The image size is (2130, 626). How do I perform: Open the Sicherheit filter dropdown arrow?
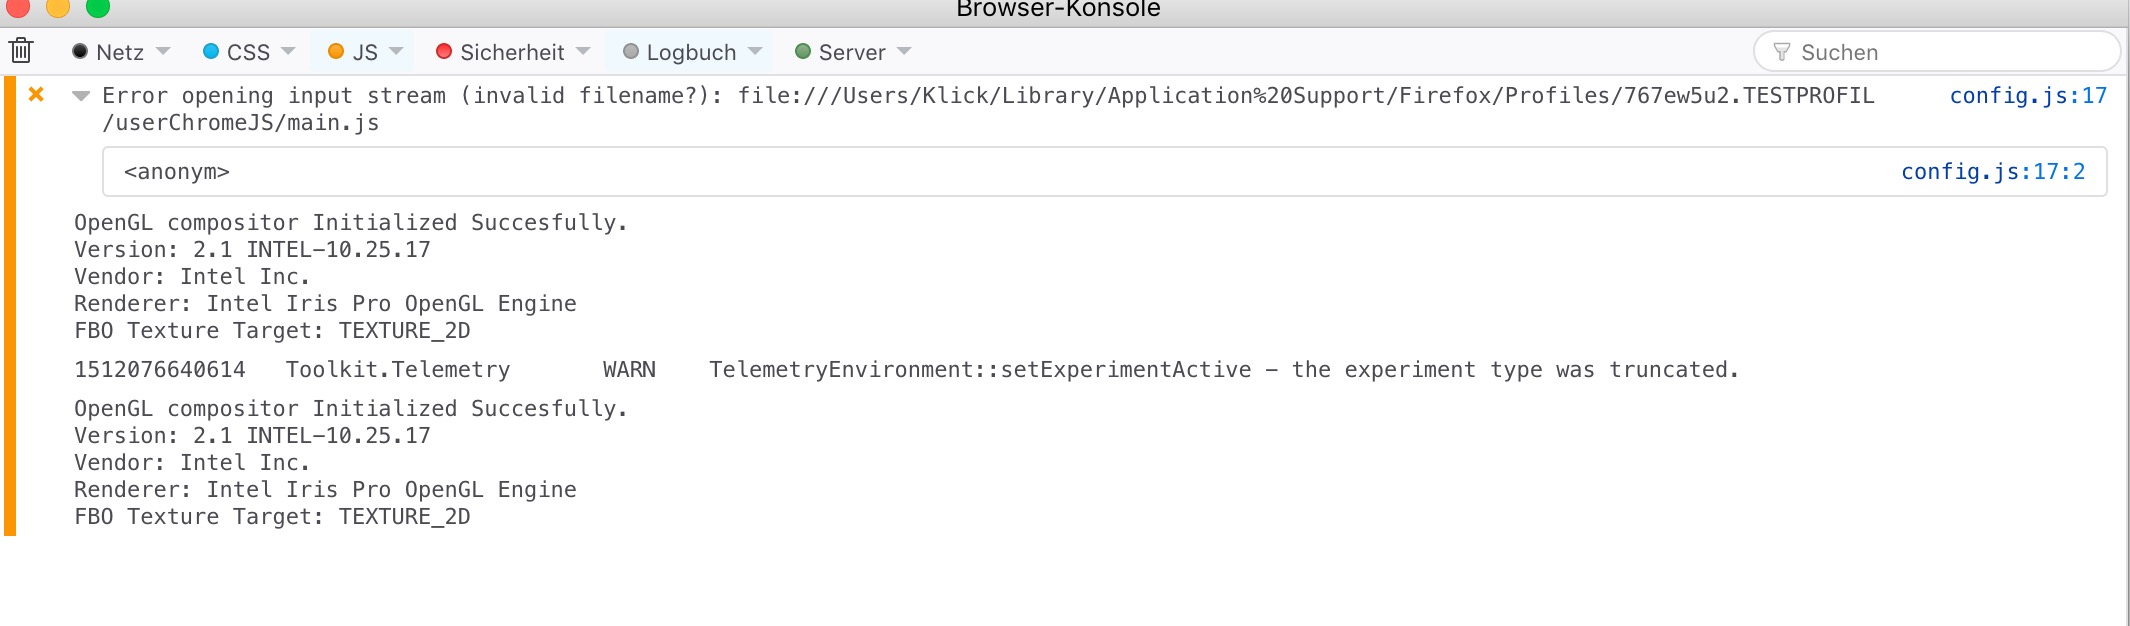point(583,51)
